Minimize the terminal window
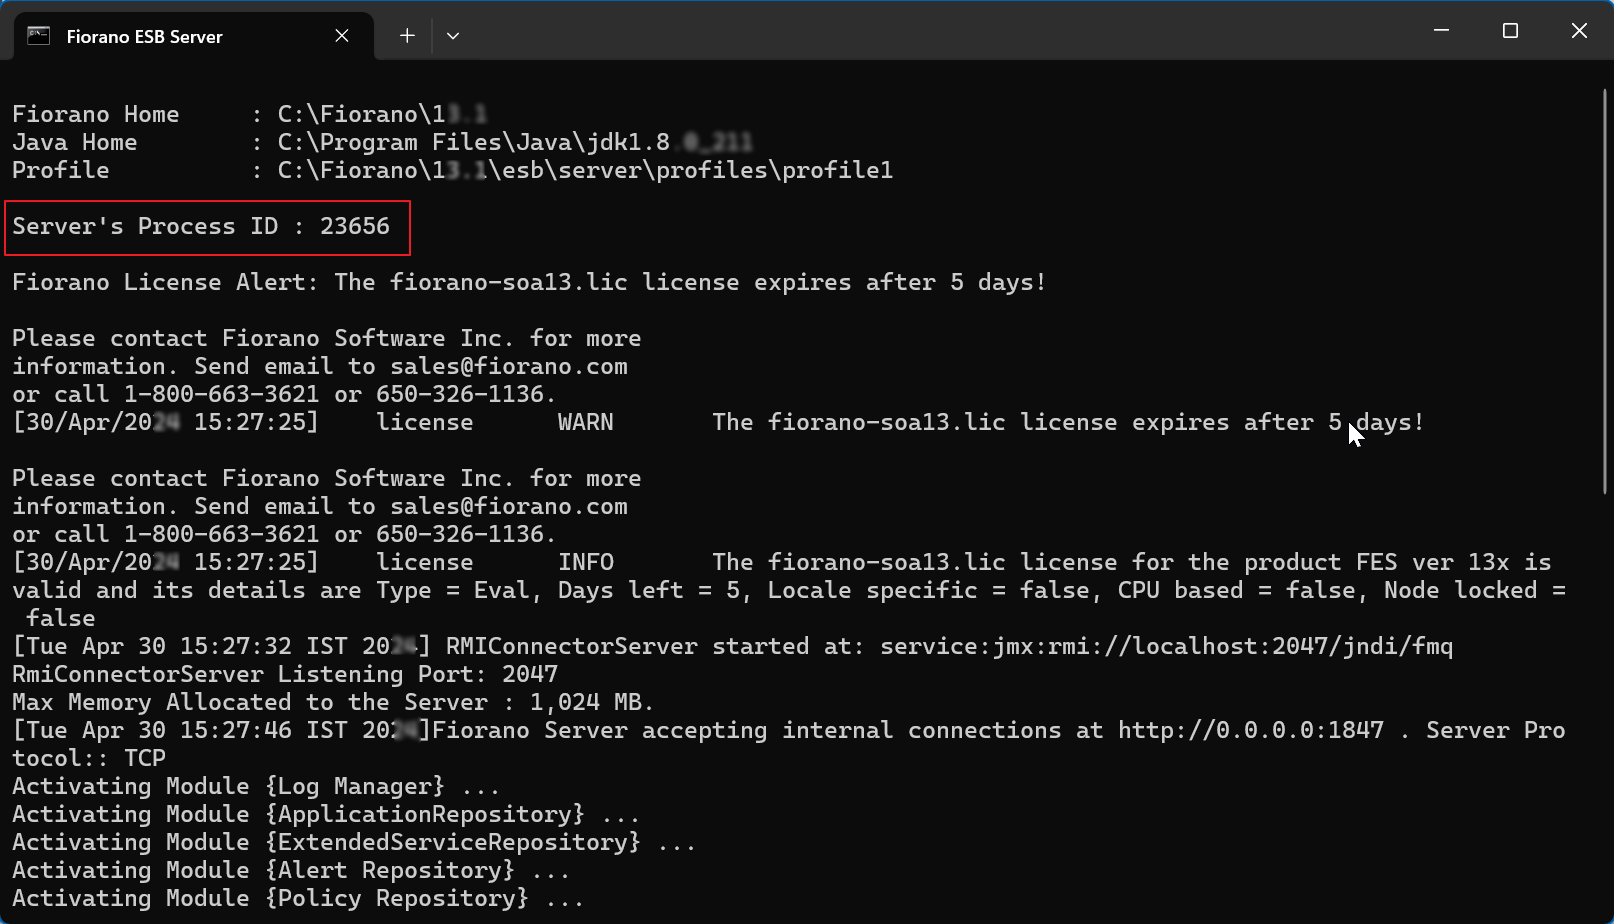Image resolution: width=1614 pixels, height=924 pixels. (1441, 31)
